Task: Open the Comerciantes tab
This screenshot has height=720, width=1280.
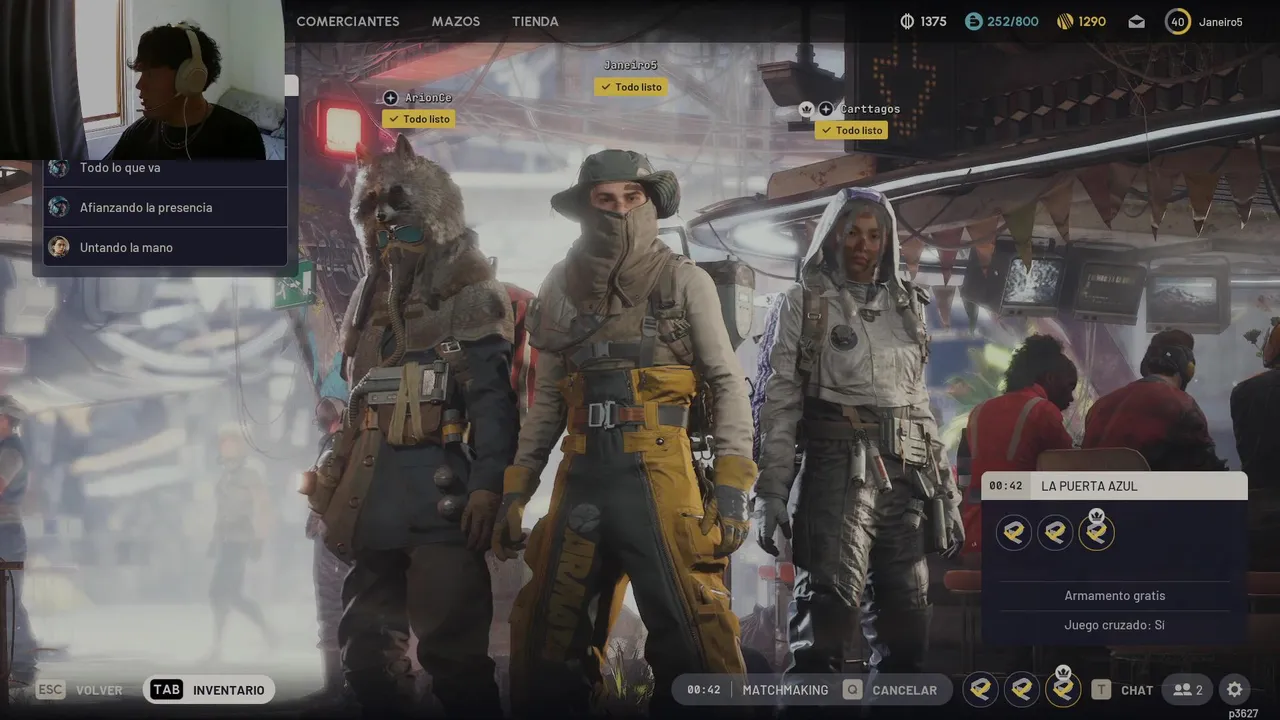Action: tap(347, 21)
